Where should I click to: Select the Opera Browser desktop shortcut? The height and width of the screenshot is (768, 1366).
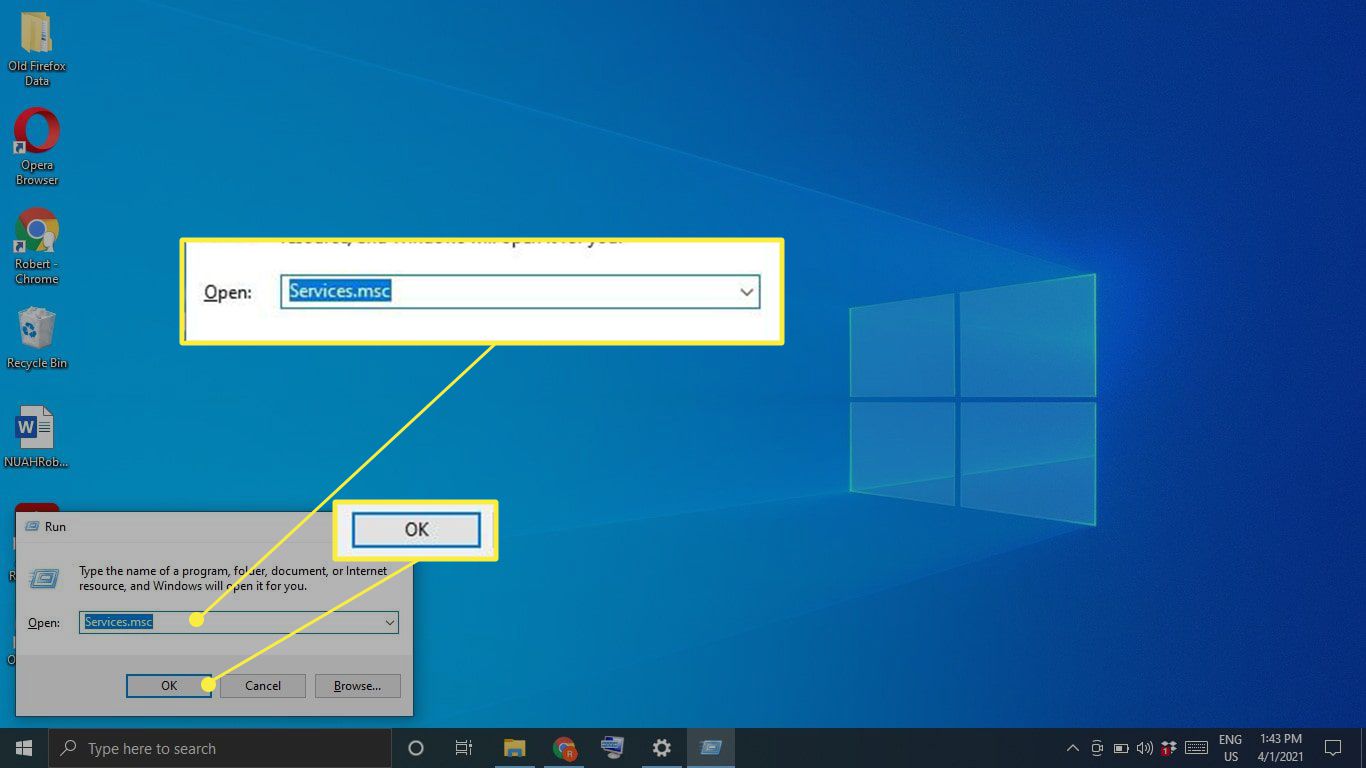(x=37, y=133)
